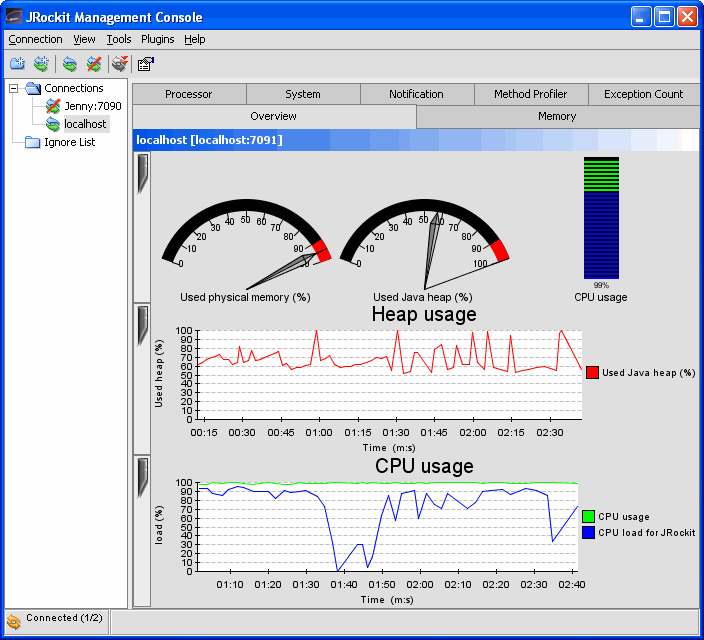Click the 'load (%)' axis label

coord(159,525)
